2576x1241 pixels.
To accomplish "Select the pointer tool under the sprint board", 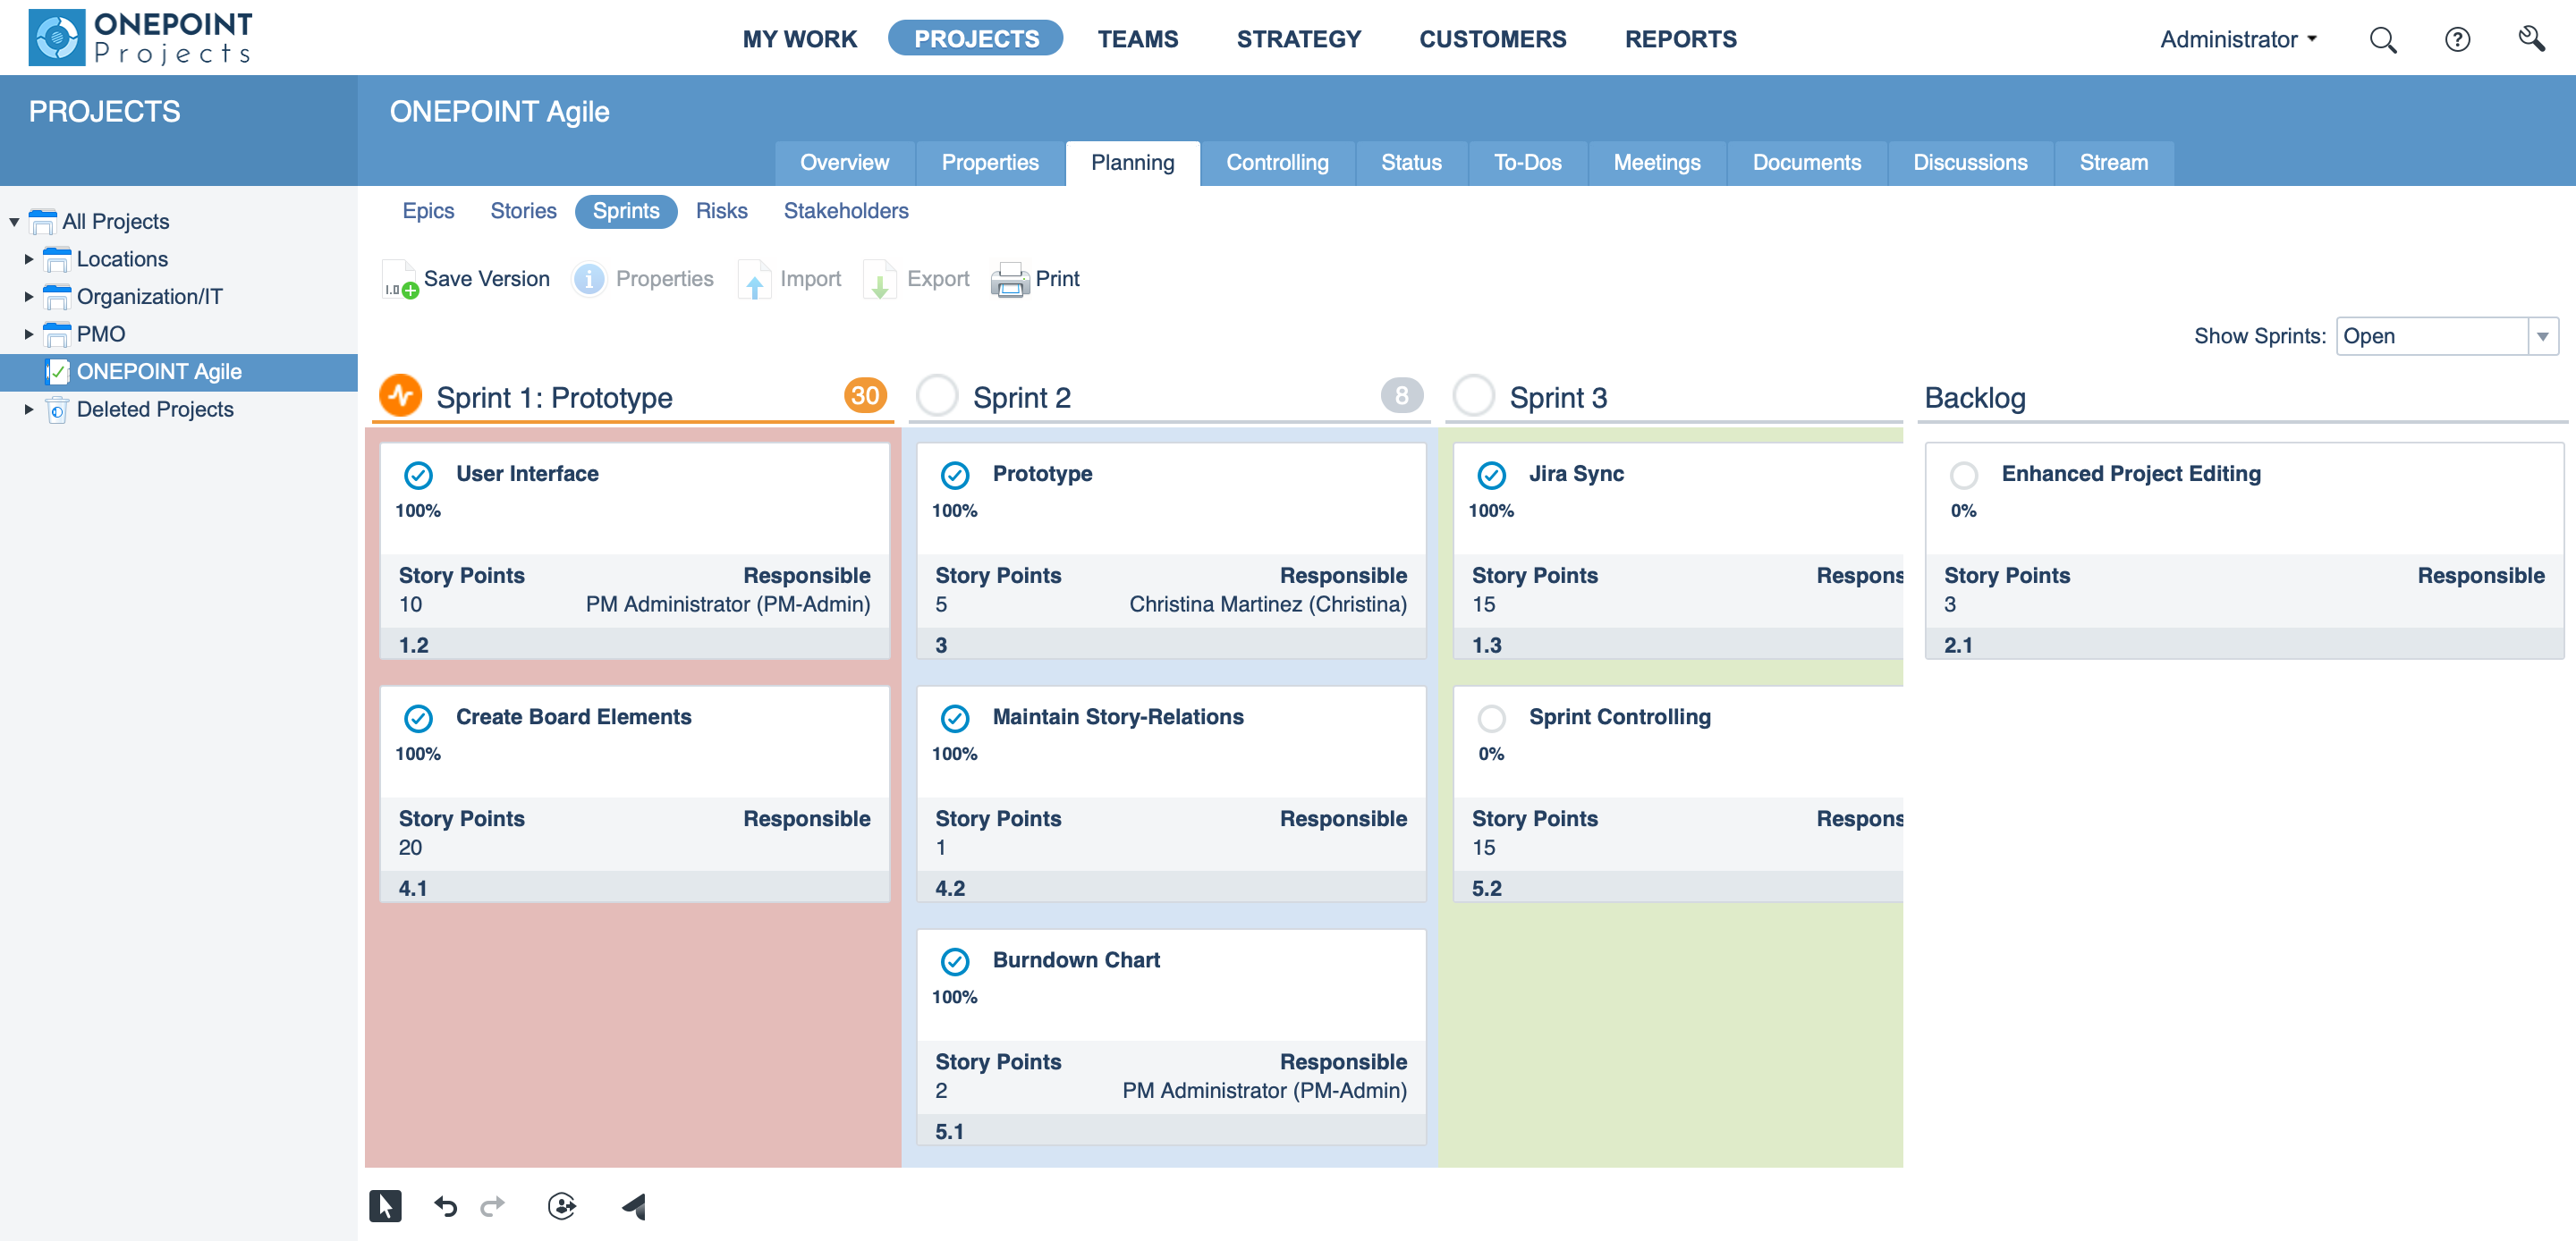I will pos(386,1206).
